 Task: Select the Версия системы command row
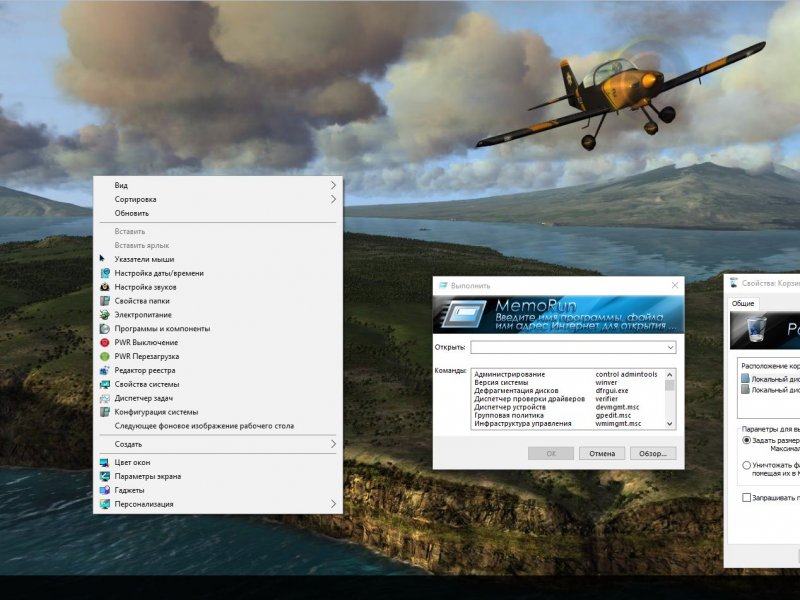click(568, 382)
